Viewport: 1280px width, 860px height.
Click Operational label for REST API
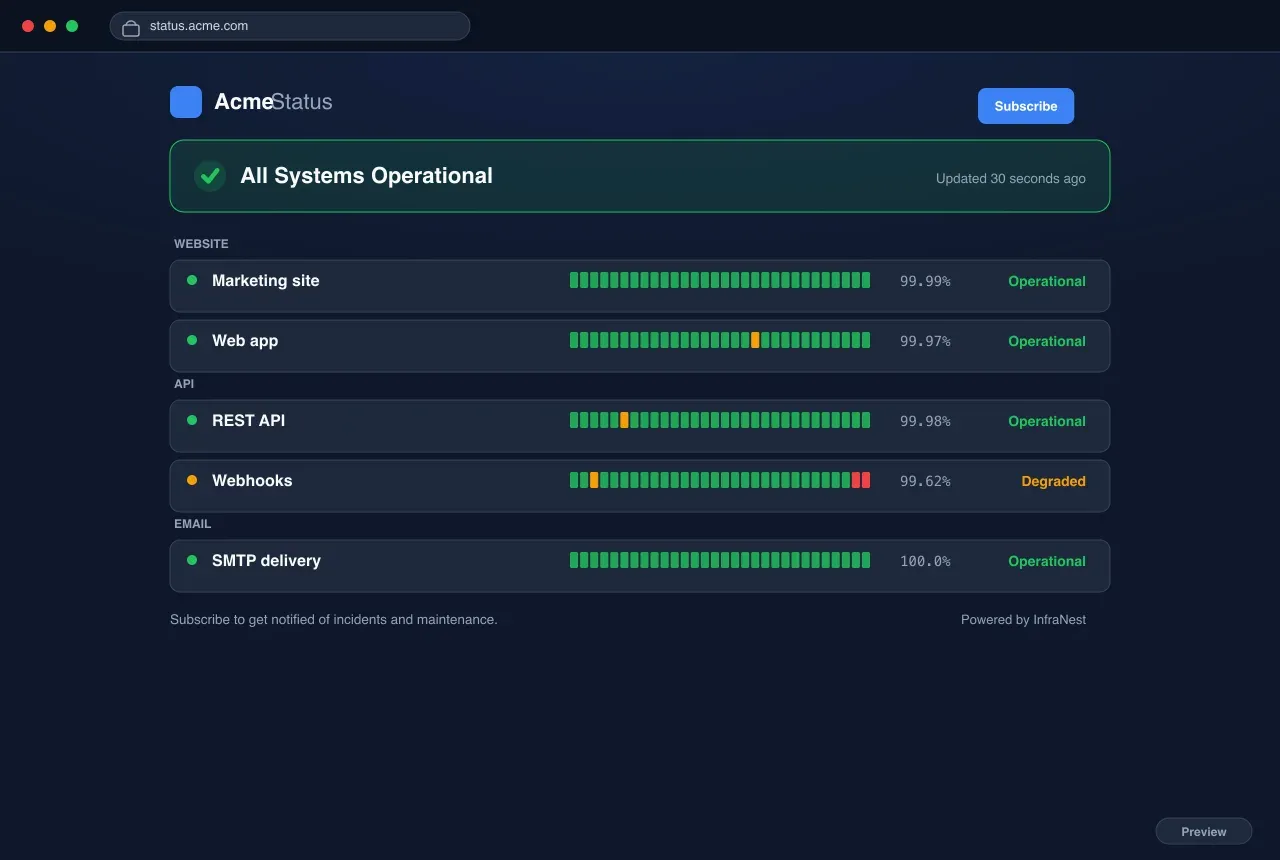point(1047,421)
